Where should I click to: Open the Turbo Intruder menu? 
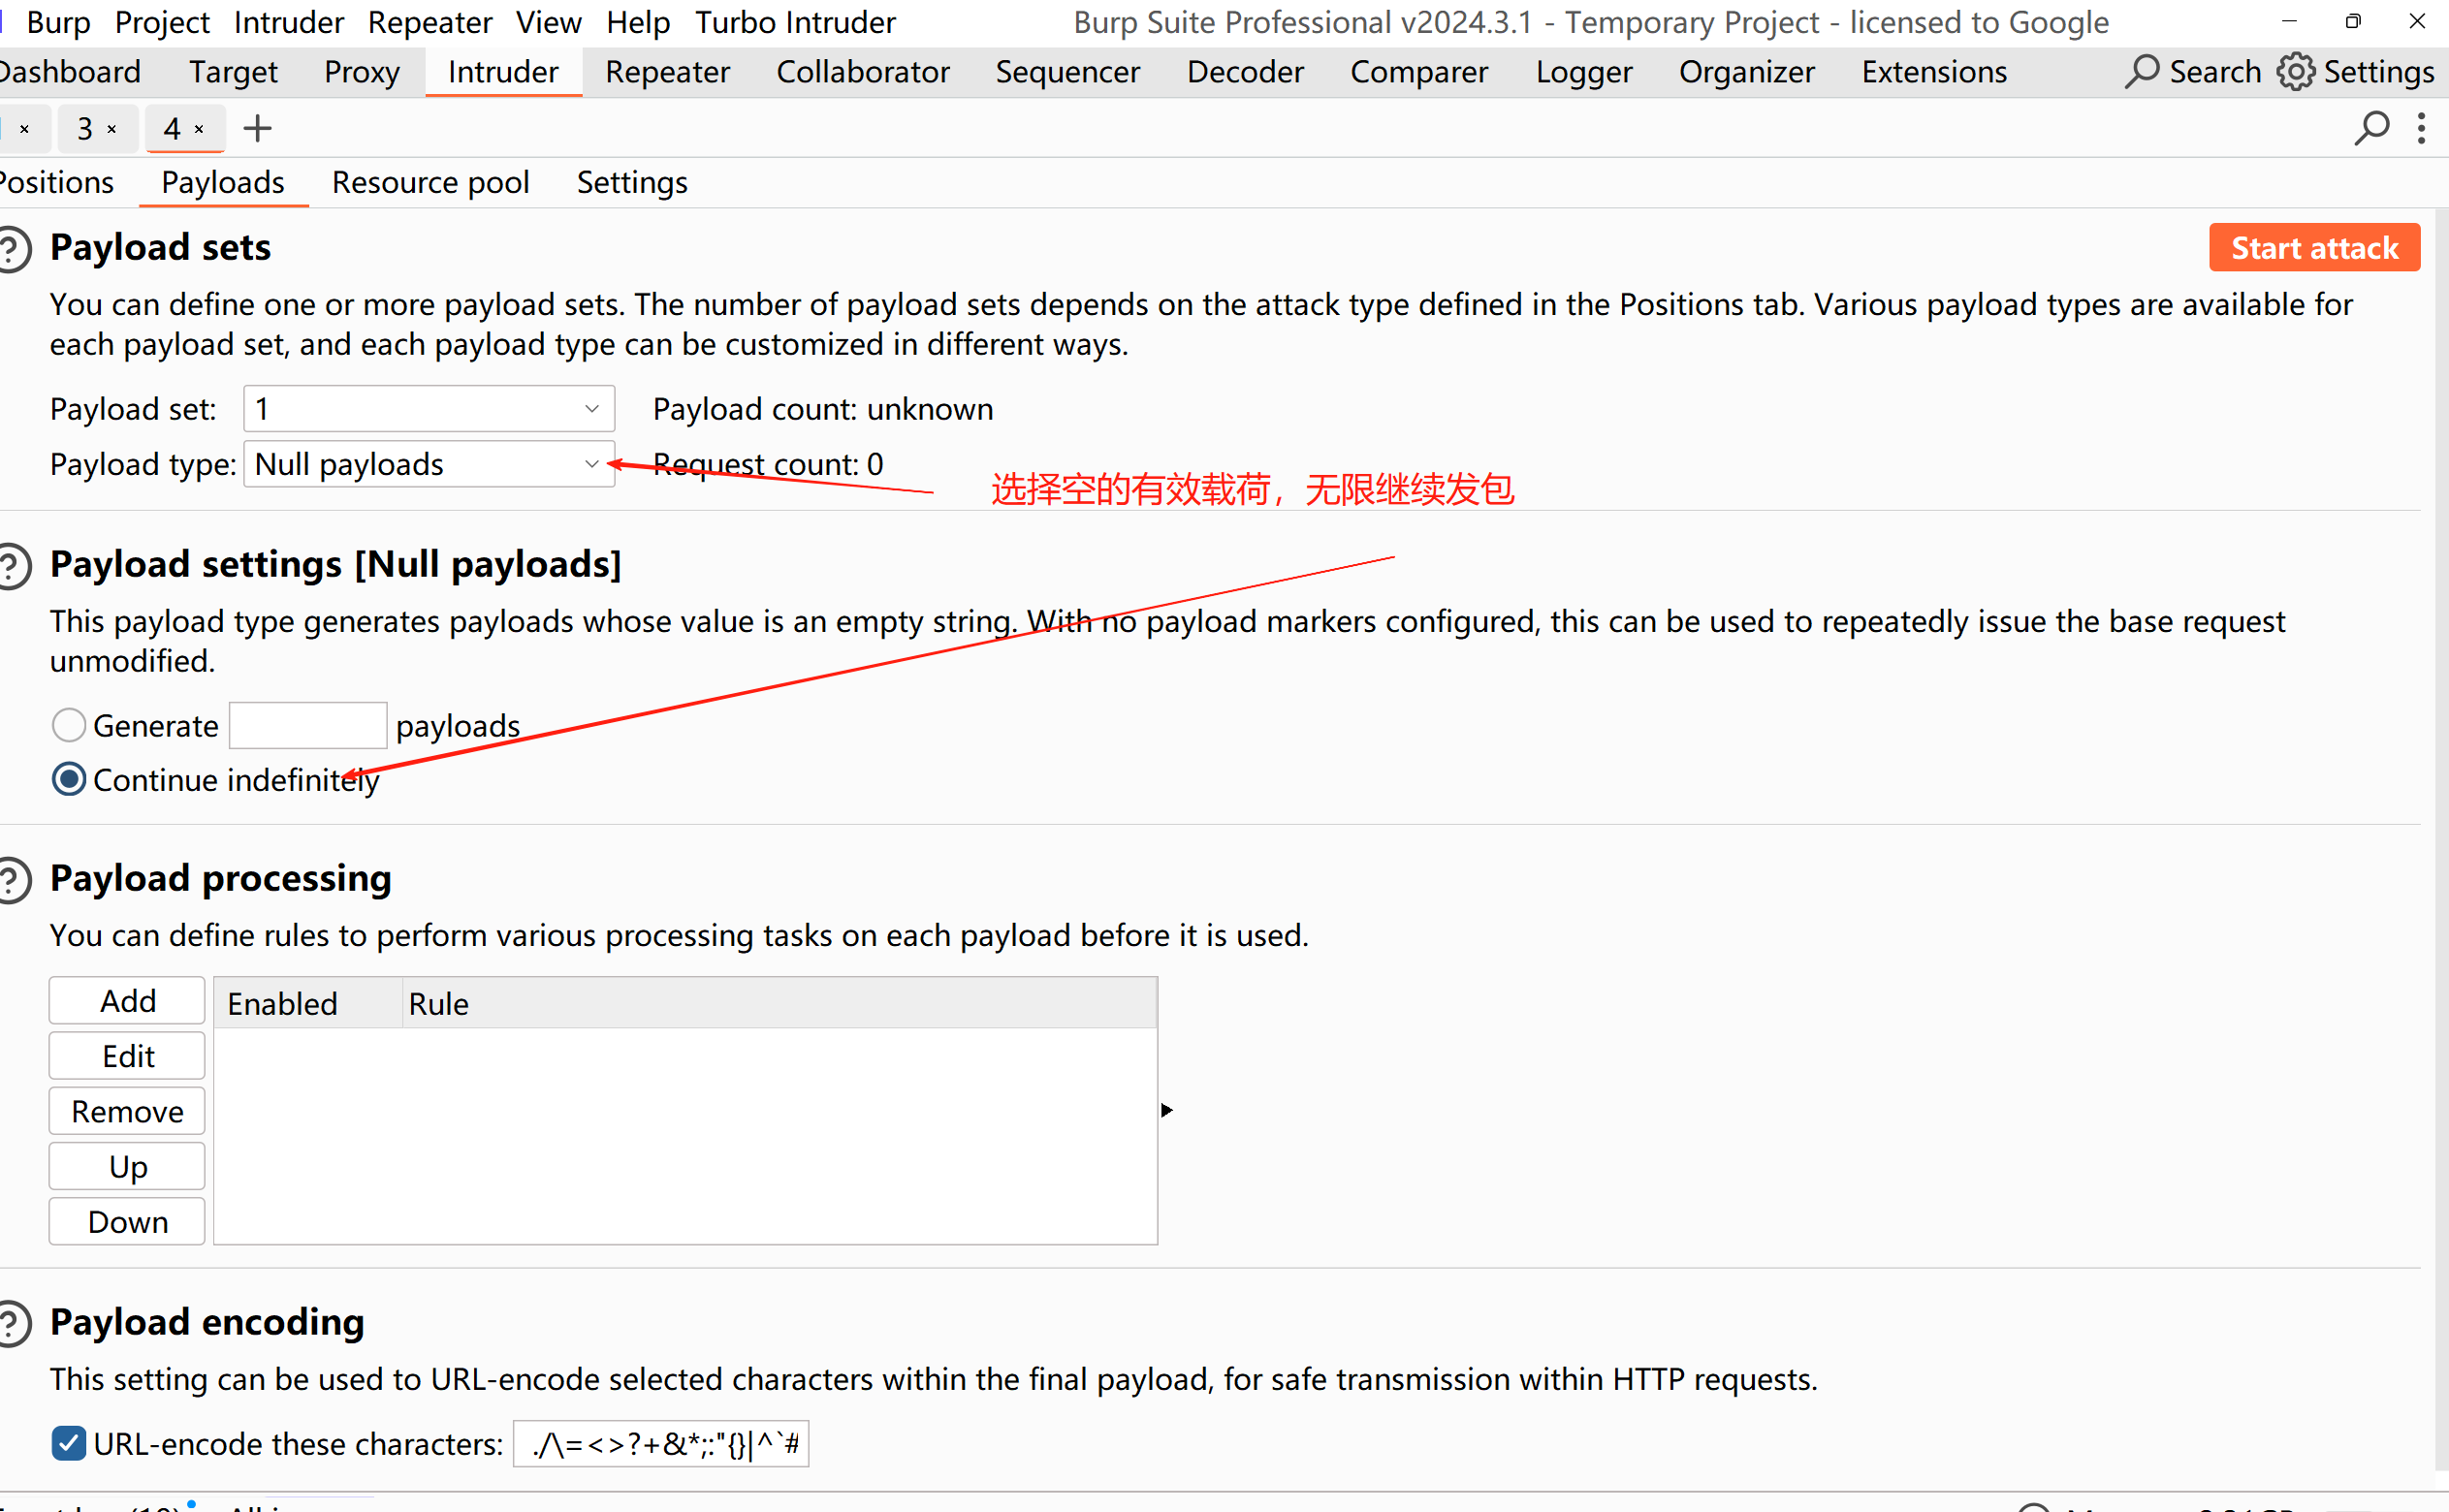coord(794,22)
